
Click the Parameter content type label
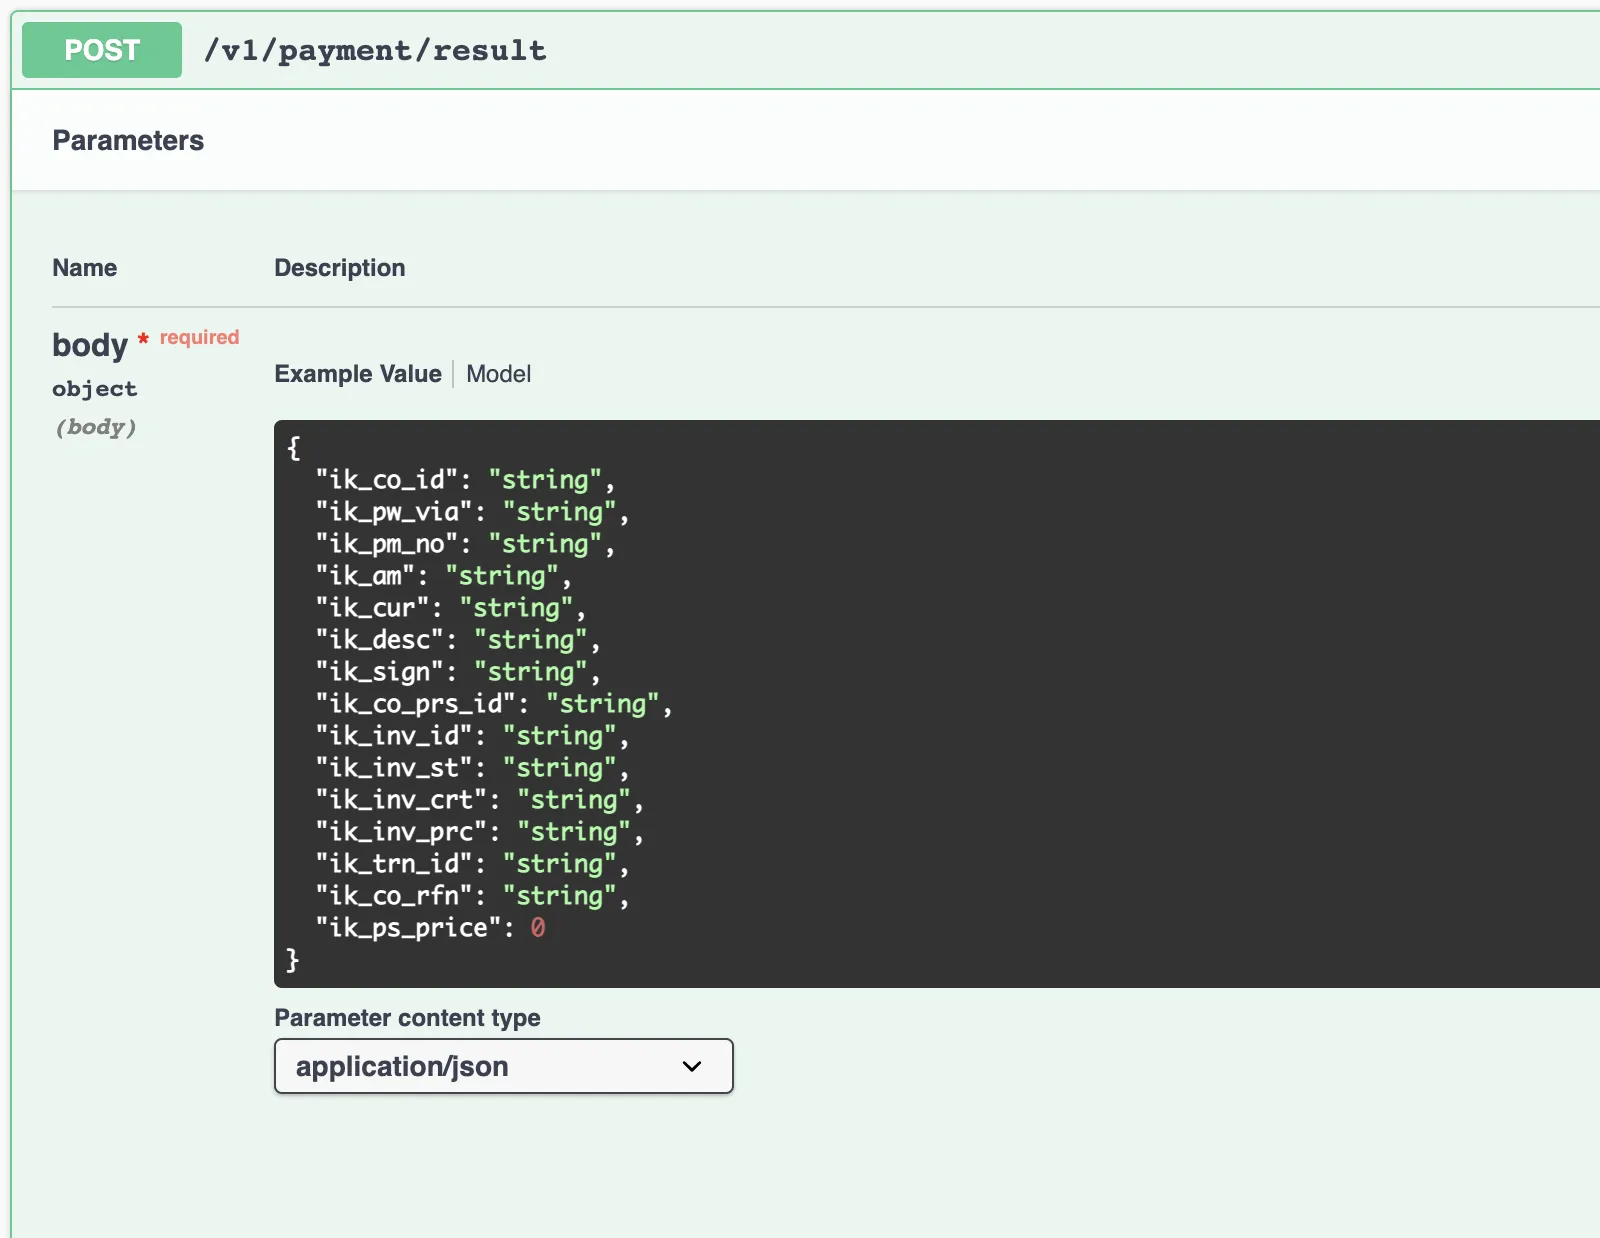[407, 1018]
